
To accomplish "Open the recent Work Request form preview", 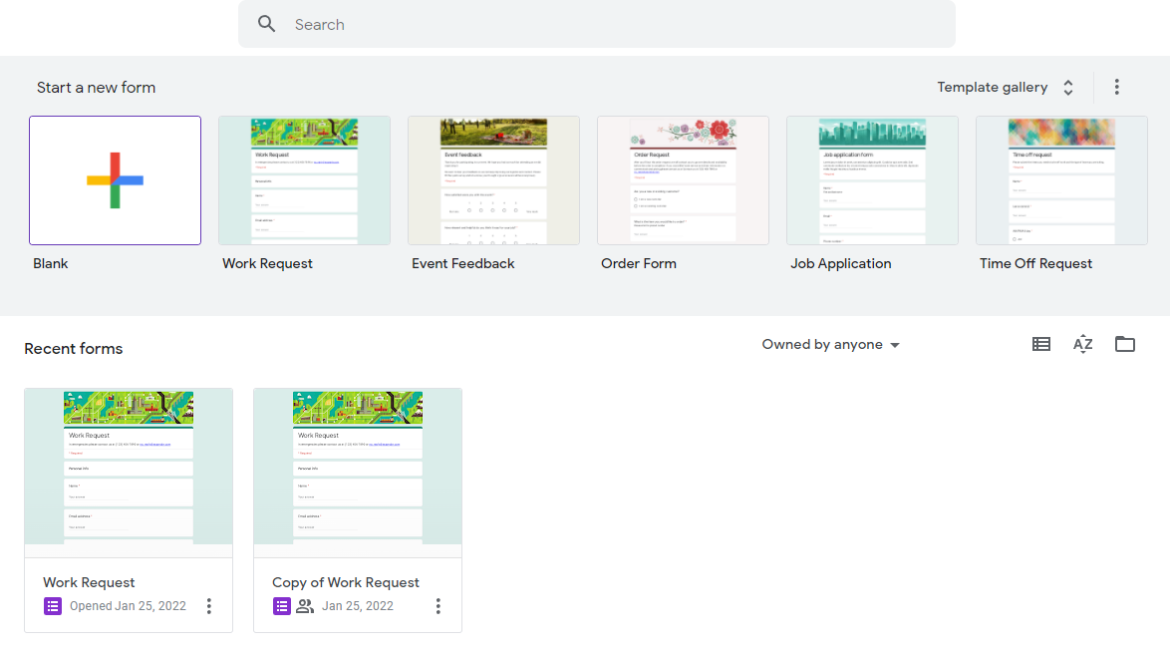I will point(128,472).
